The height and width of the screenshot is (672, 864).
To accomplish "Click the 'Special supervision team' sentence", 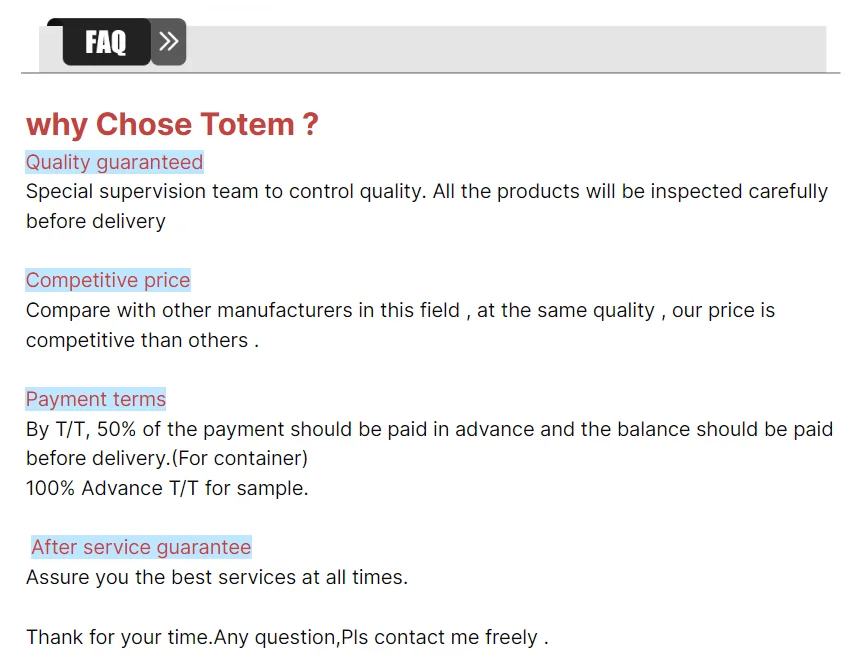I will (426, 191).
